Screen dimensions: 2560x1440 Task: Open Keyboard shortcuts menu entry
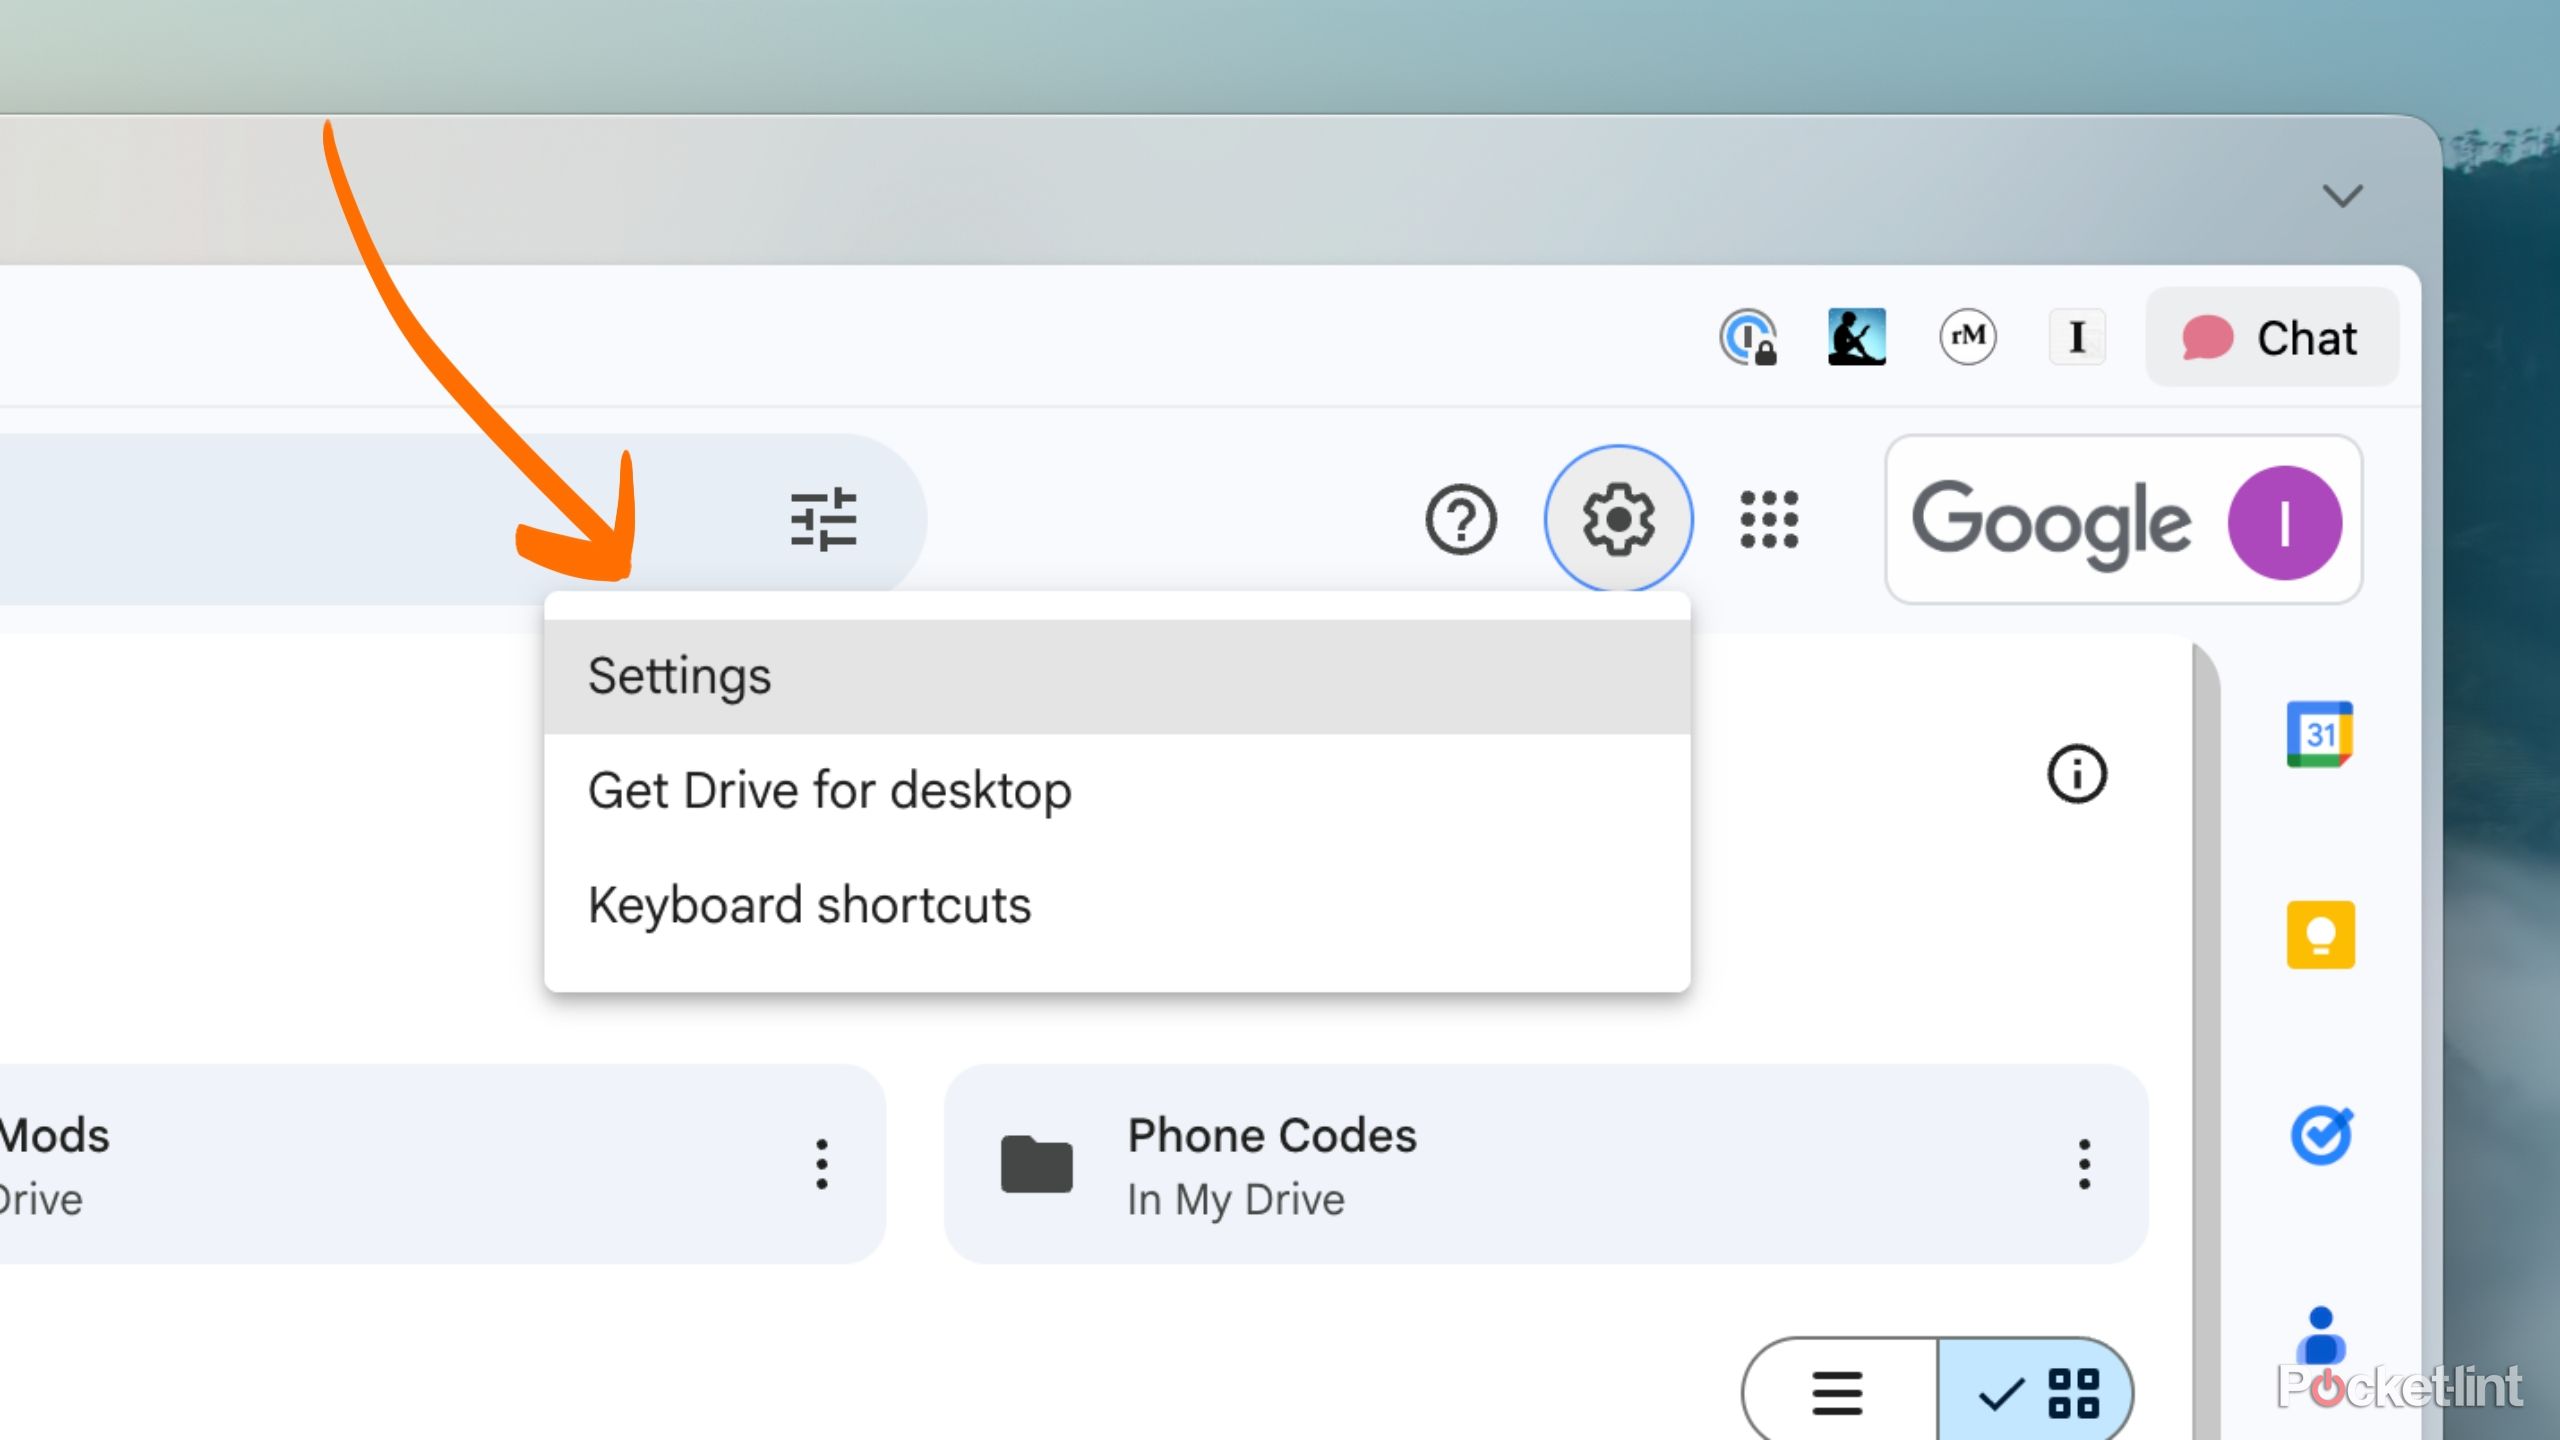point(810,906)
